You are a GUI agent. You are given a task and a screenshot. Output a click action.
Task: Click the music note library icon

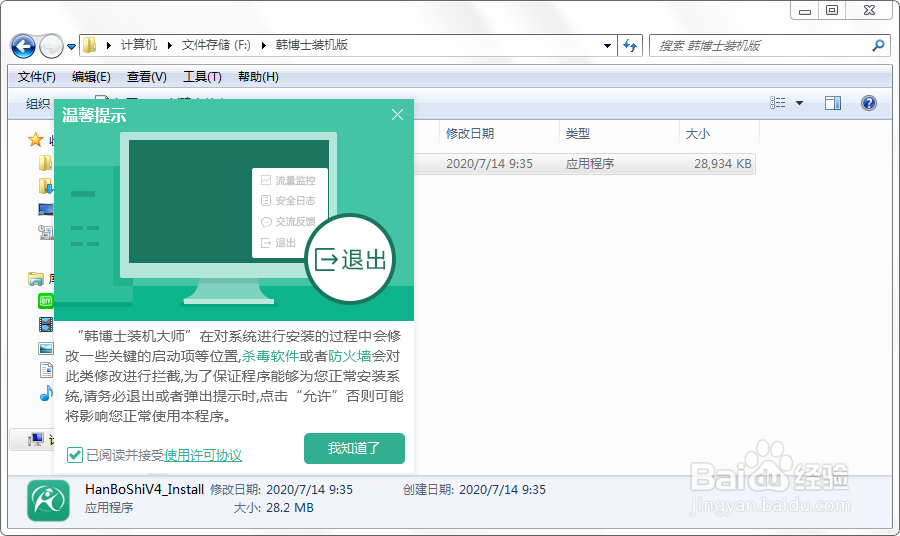click(46, 393)
